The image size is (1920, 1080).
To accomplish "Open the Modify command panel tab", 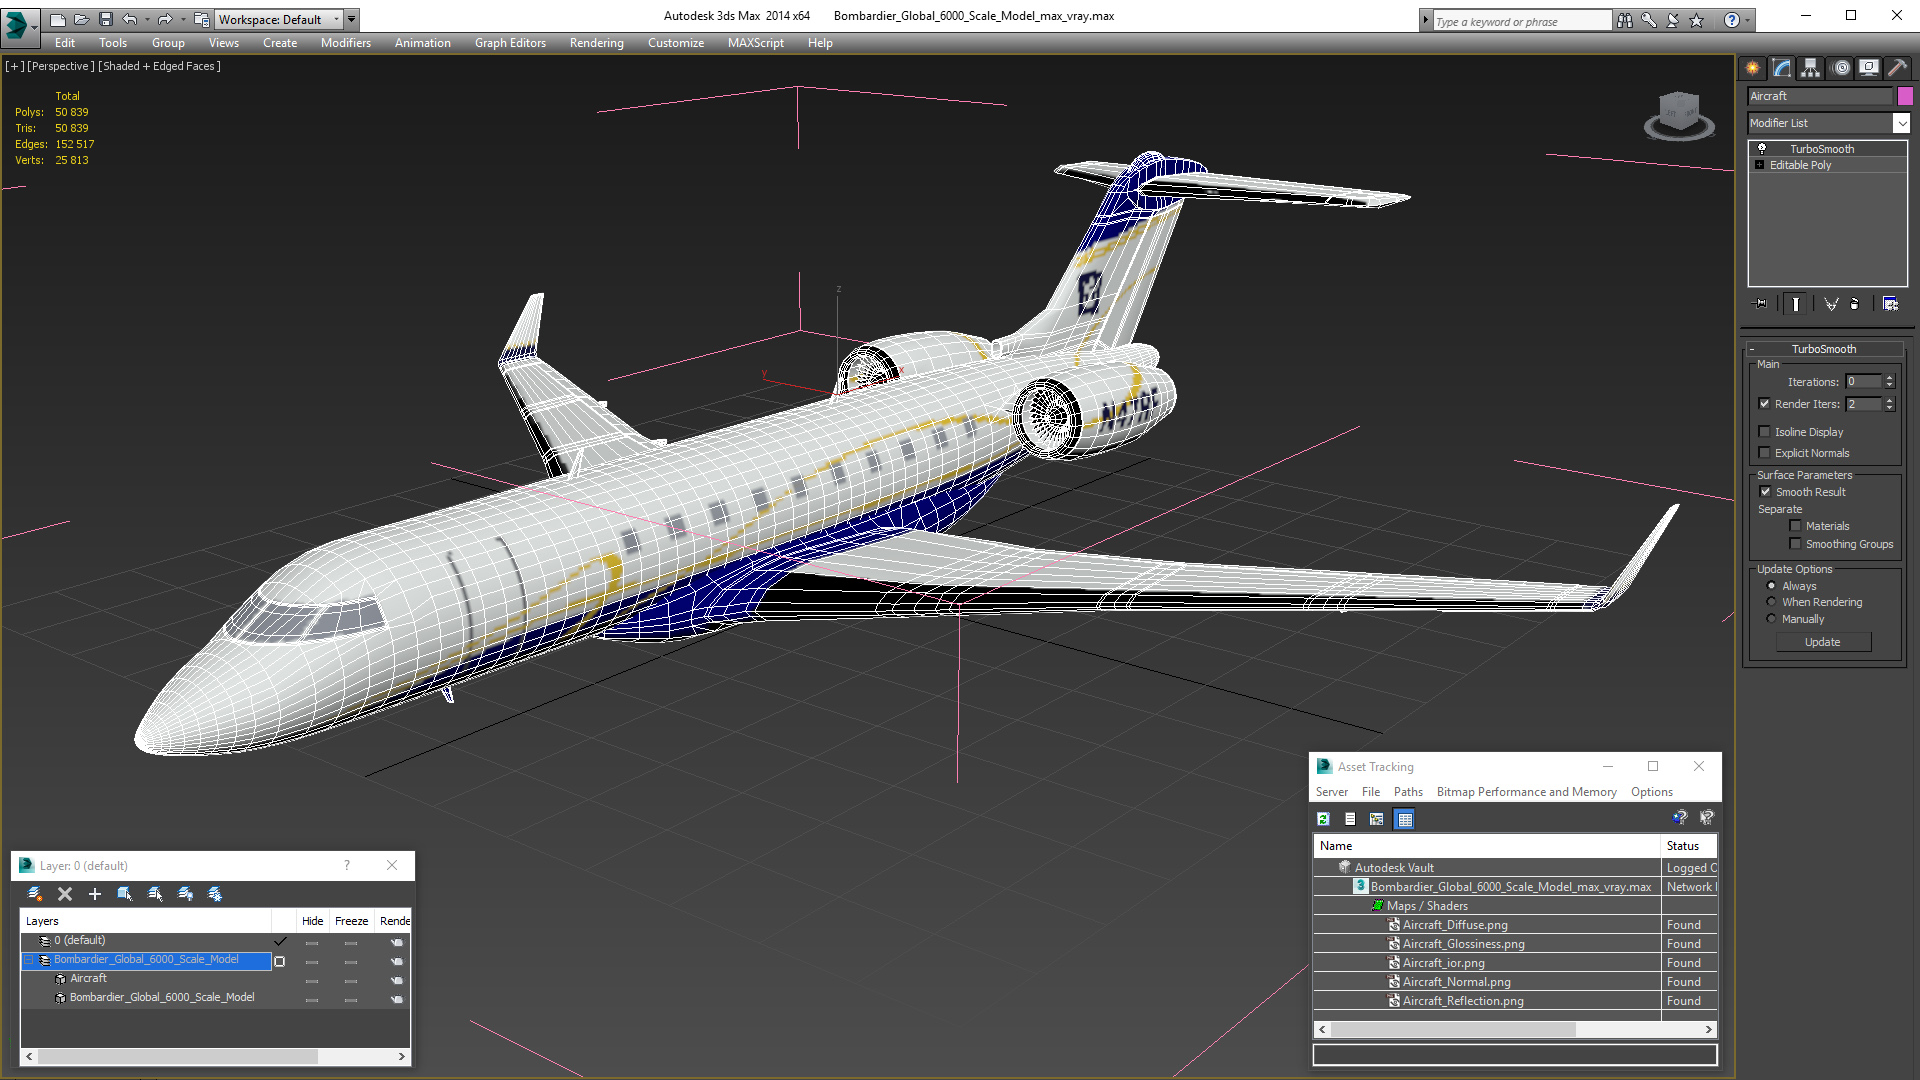I will (1781, 68).
